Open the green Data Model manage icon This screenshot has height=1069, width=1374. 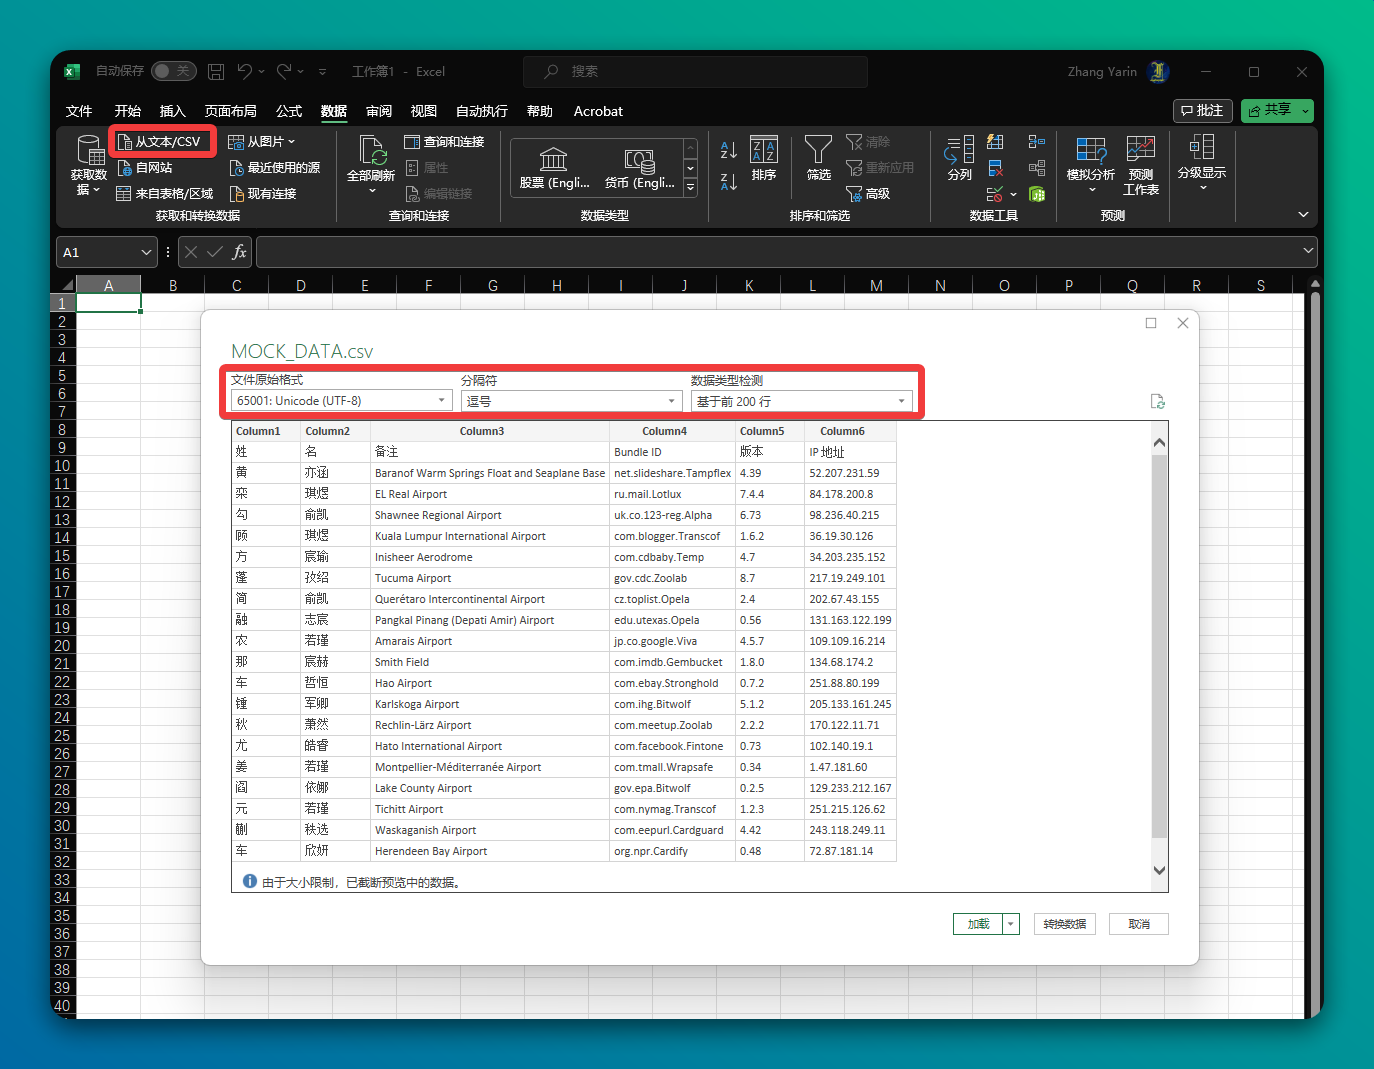point(1037,194)
